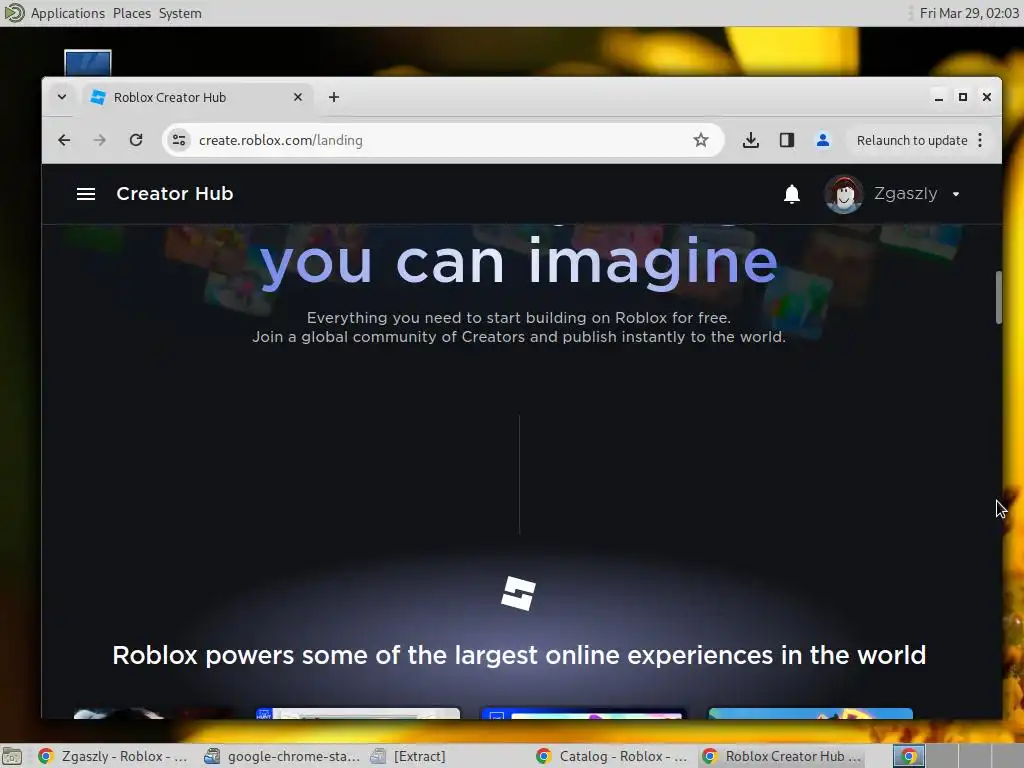Click the MATE logo icon in top panel
Screen dimensions: 1024x768
coord(14,13)
